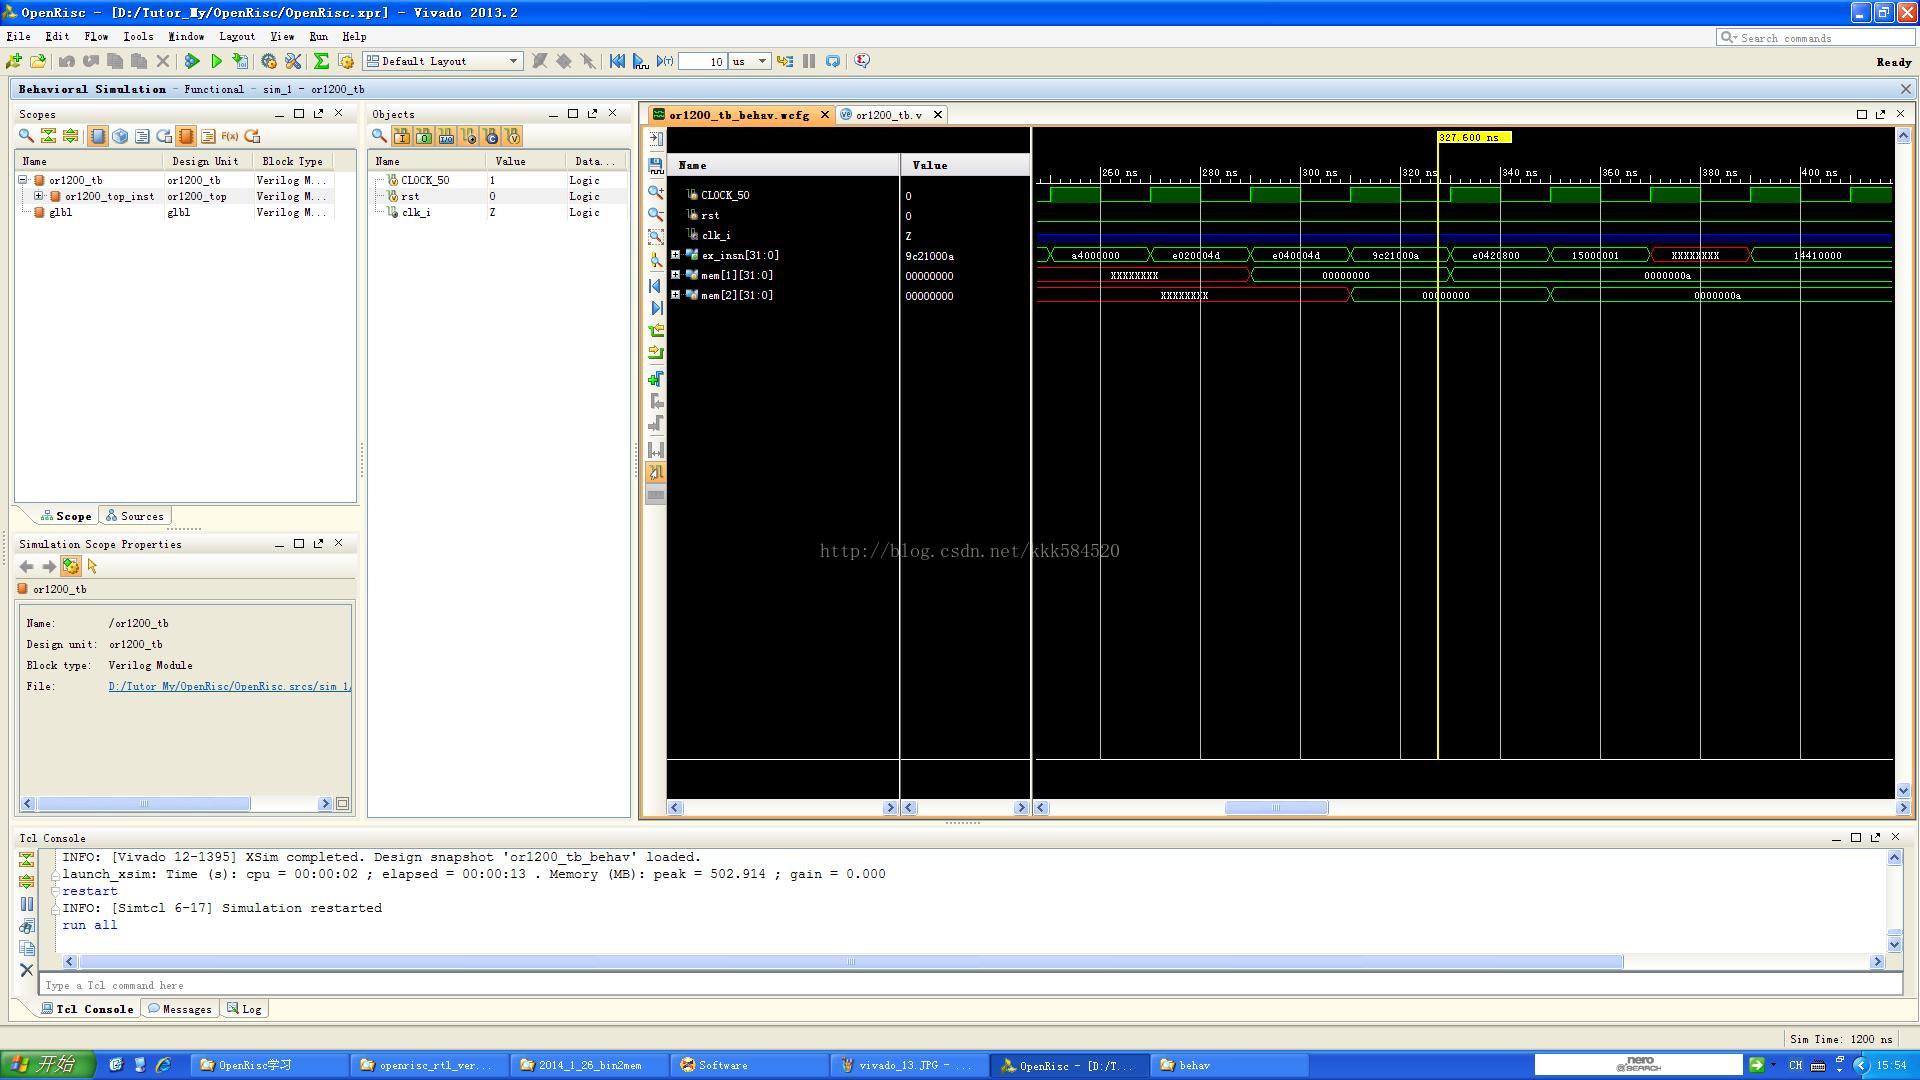1920x1080 pixels.
Task: Click the Search commands field
Action: (1816, 38)
